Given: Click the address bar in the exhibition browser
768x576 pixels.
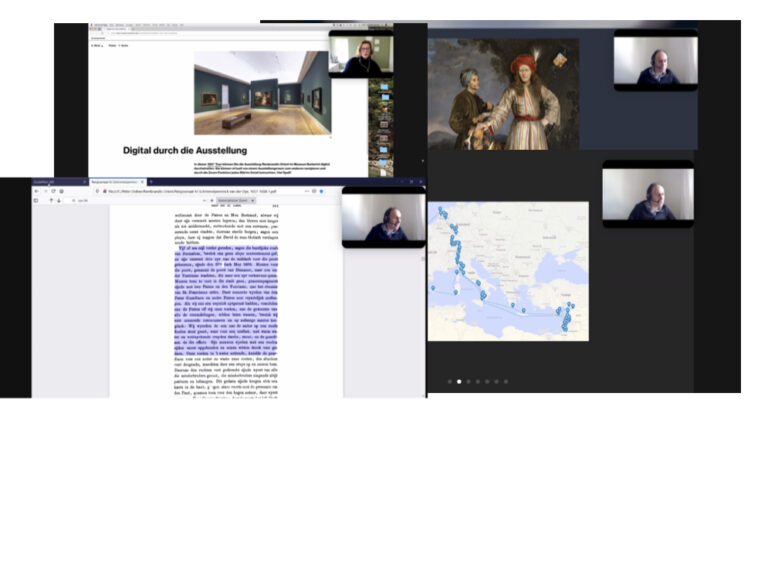Looking at the screenshot, I should coord(216,33).
